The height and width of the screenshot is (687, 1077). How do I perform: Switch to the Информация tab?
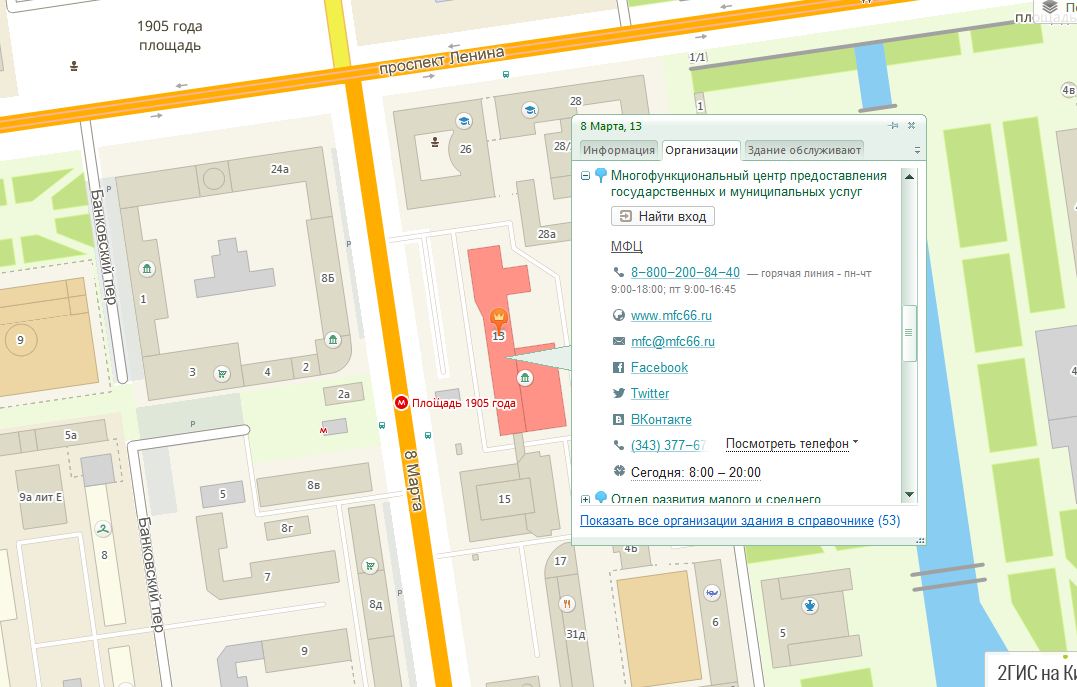pyautogui.click(x=619, y=150)
